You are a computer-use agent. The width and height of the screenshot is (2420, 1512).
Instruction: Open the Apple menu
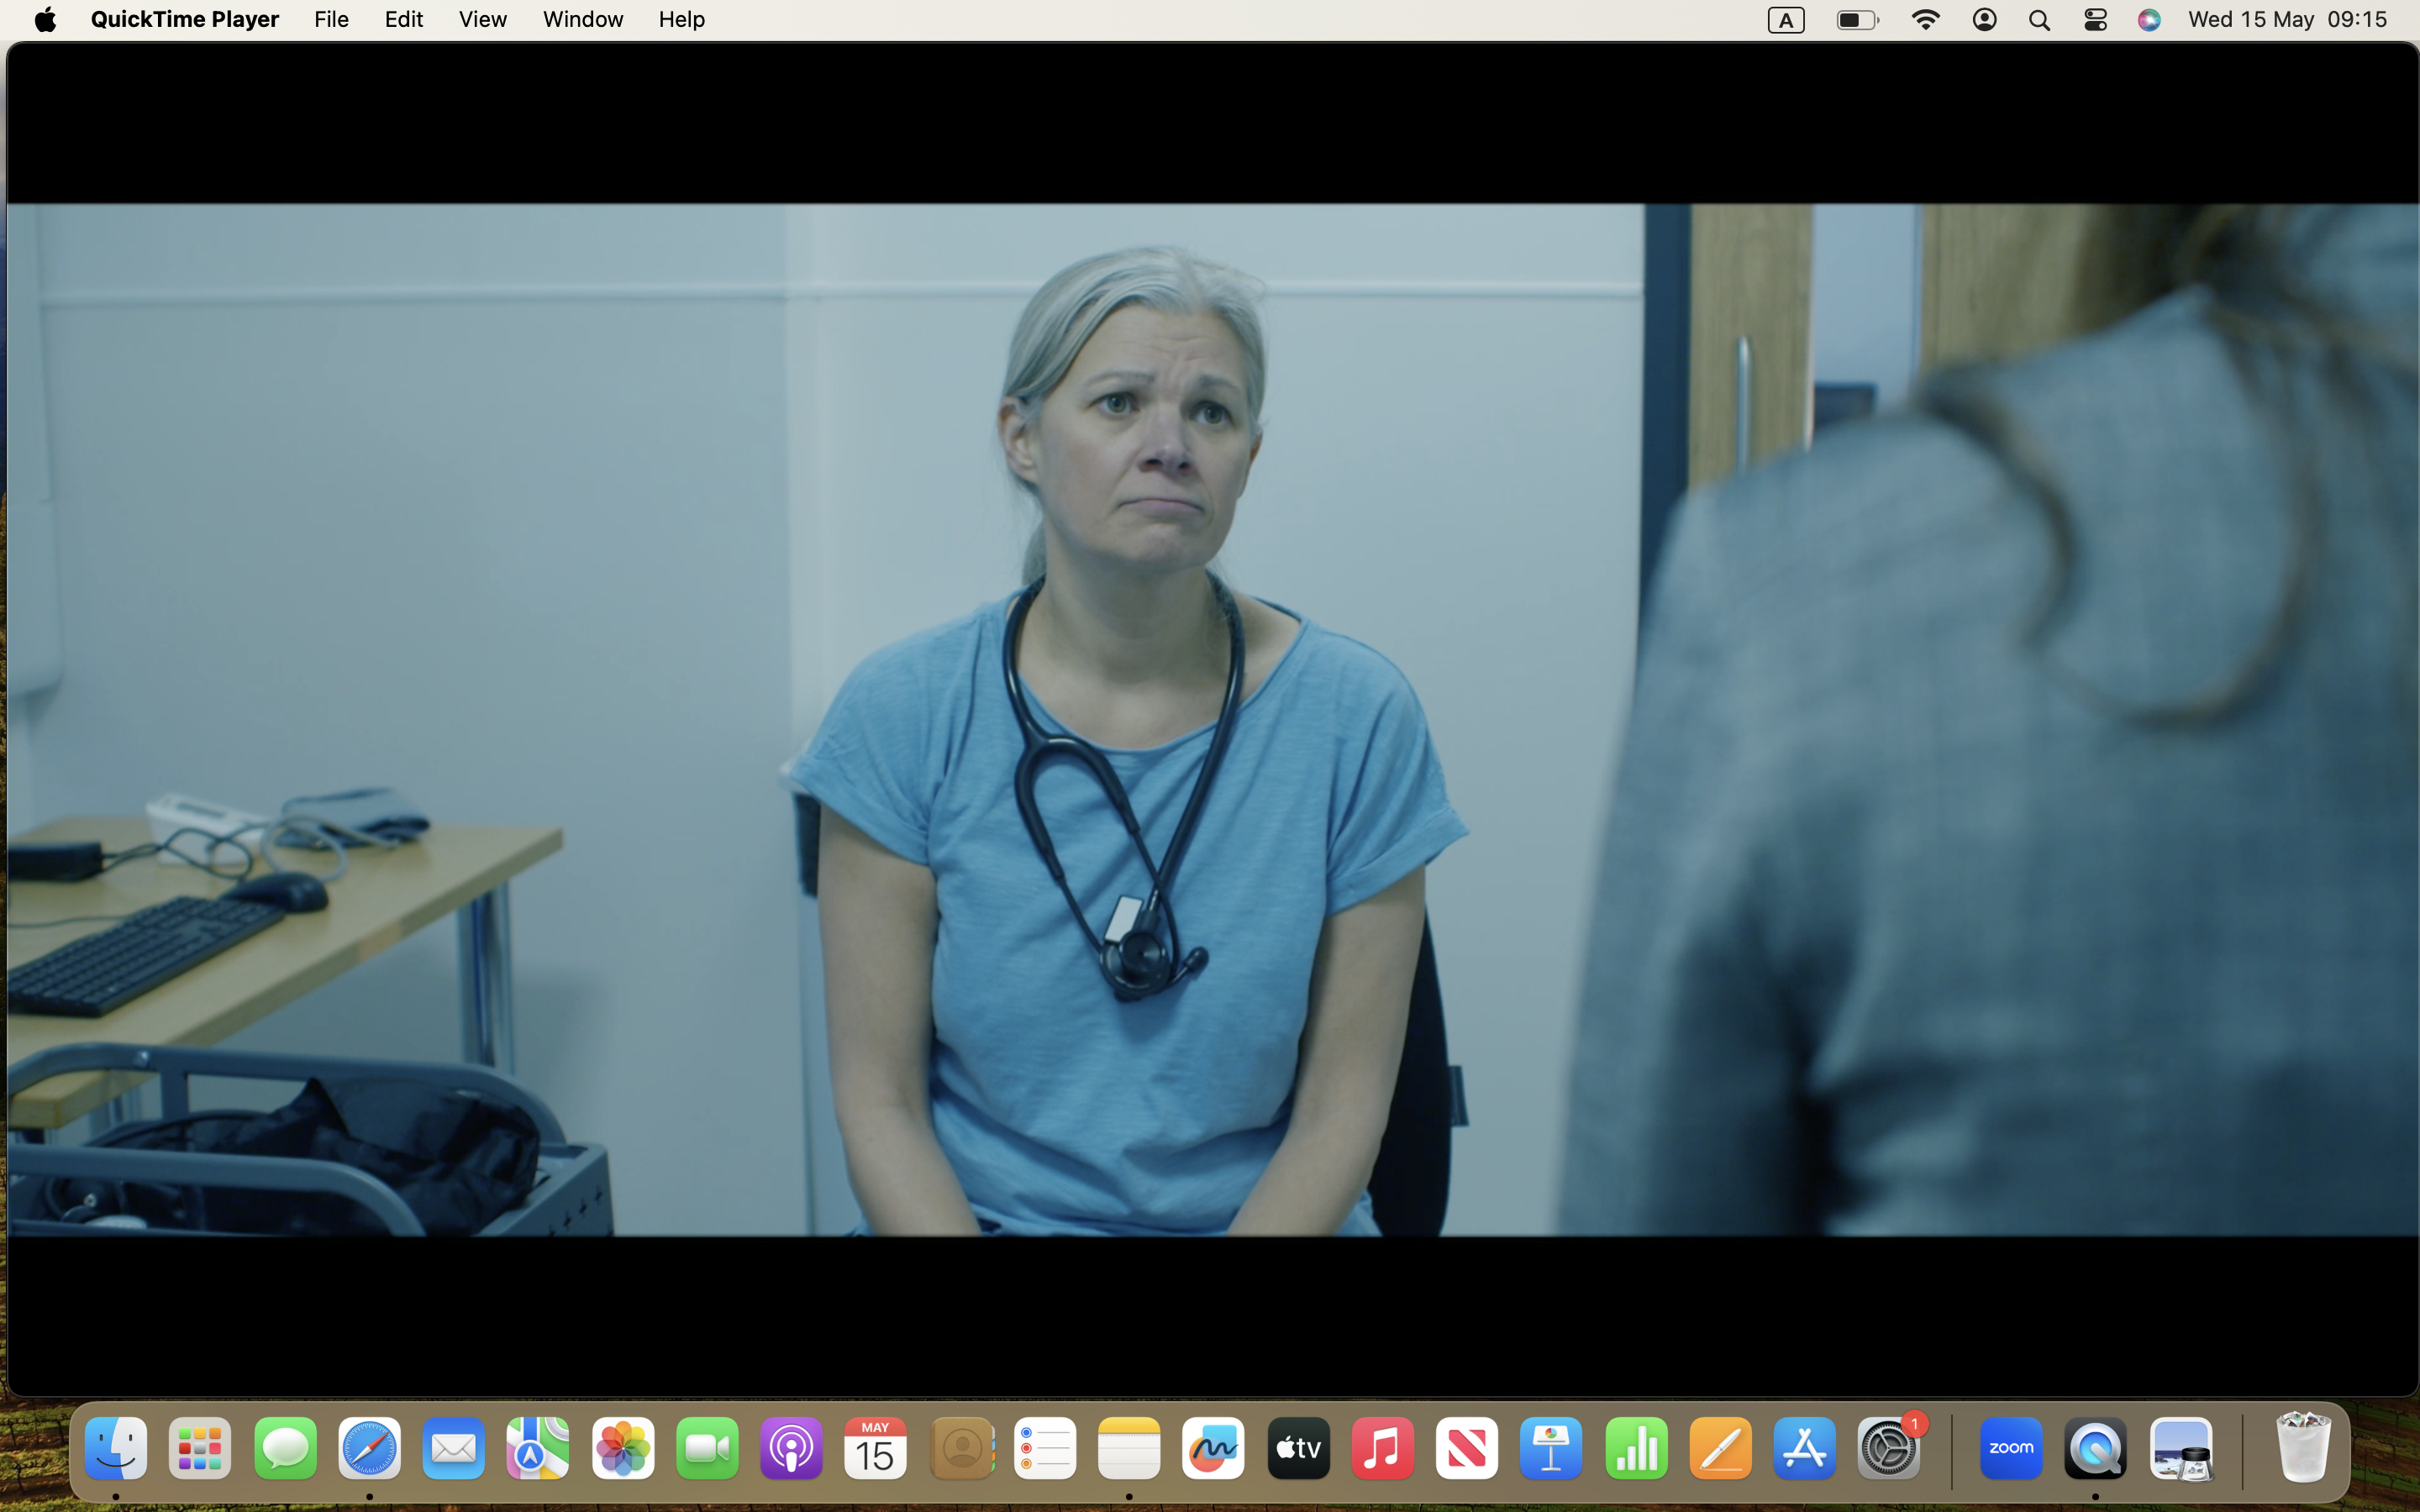(45, 19)
